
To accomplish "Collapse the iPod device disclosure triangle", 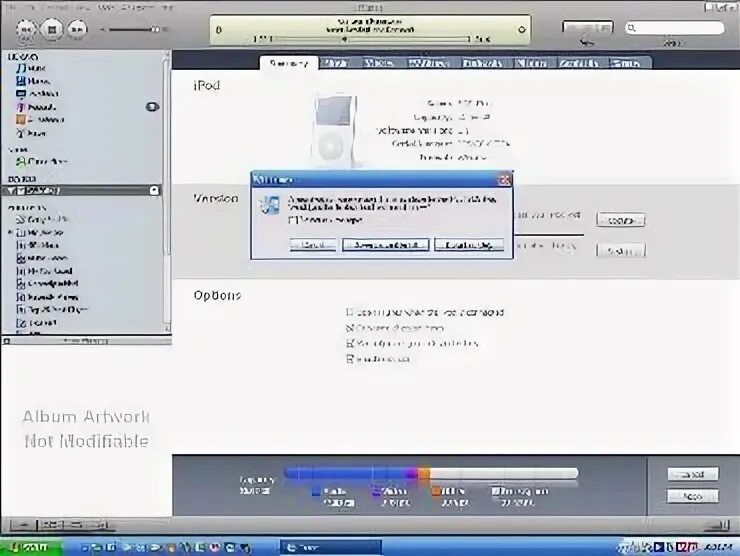I will 10,191.
